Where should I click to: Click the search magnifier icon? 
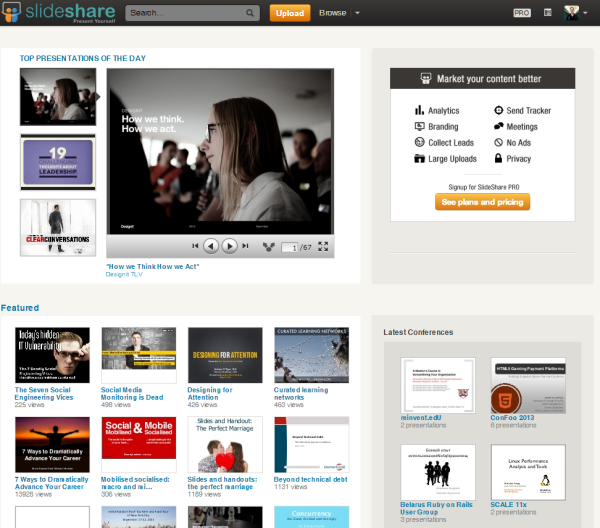(x=250, y=13)
